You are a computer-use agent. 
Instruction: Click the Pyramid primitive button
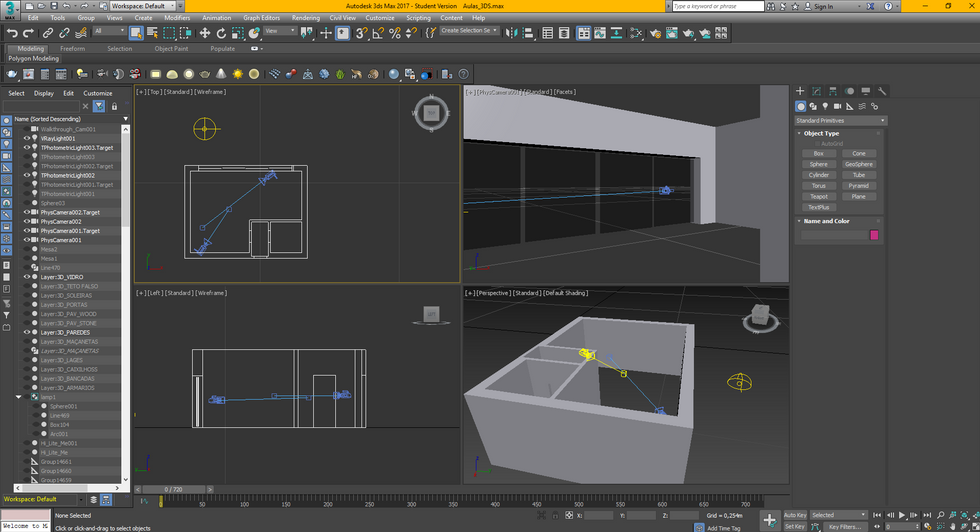(x=859, y=186)
